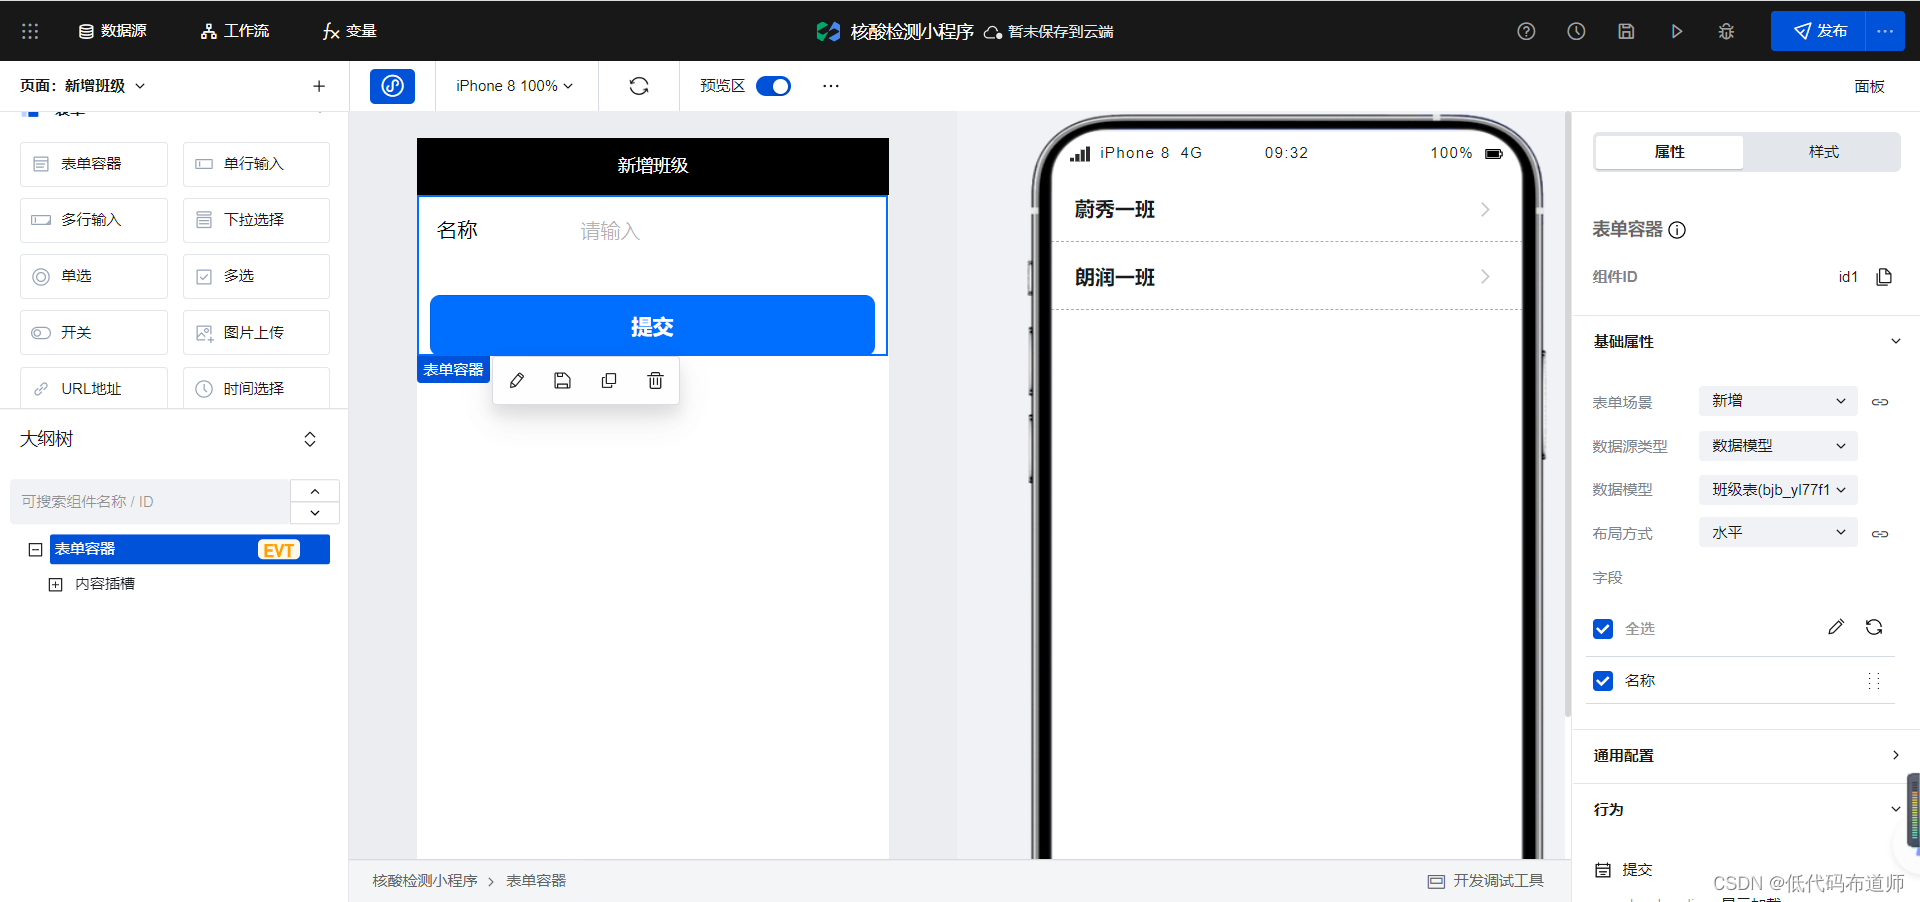Click the search previous up arrow
Viewport: 1920px width, 902px height.
tap(315, 491)
